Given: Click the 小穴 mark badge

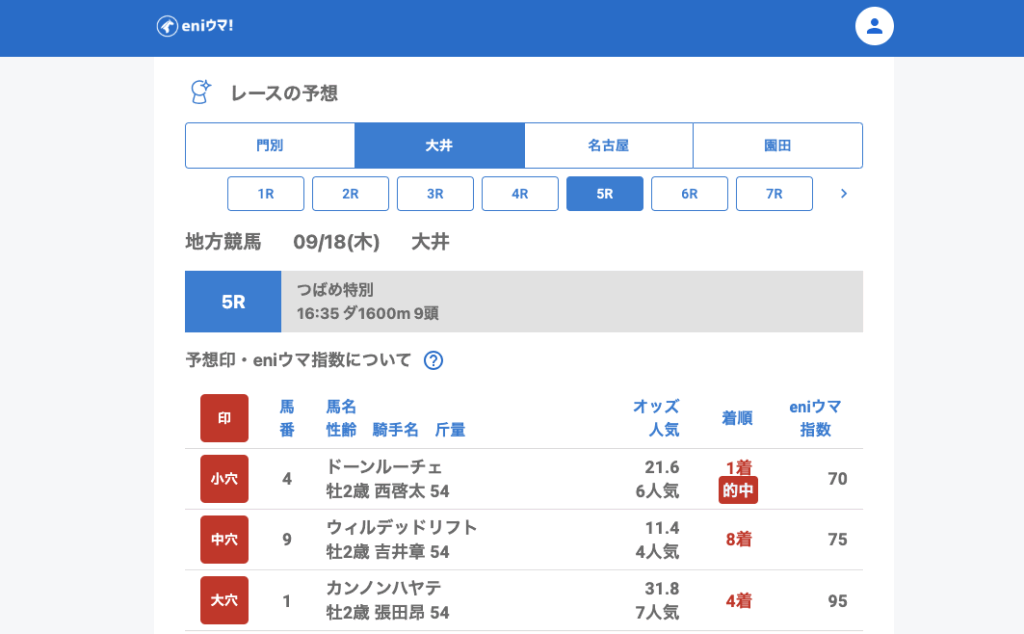Looking at the screenshot, I should [x=224, y=479].
